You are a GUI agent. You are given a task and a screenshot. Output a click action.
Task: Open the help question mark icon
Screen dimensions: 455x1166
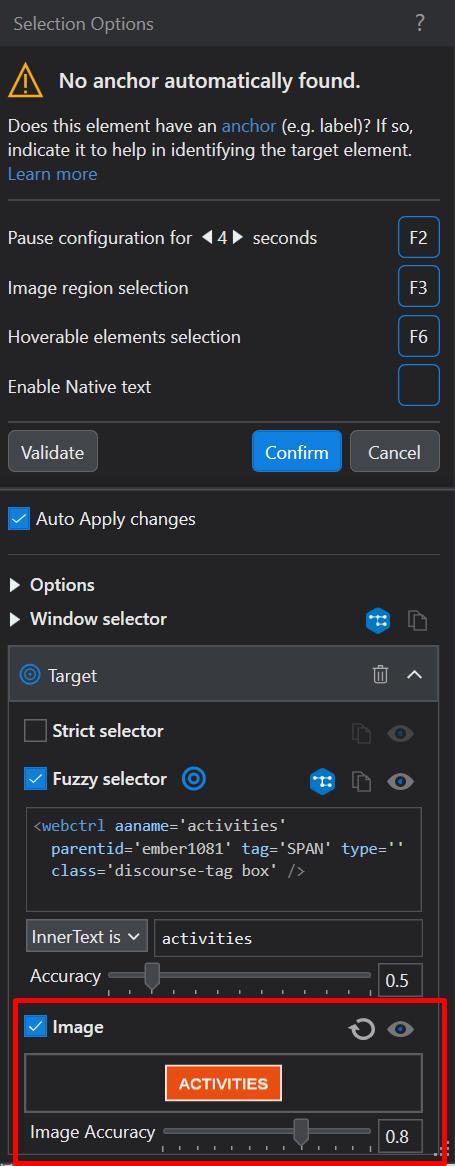(x=420, y=23)
